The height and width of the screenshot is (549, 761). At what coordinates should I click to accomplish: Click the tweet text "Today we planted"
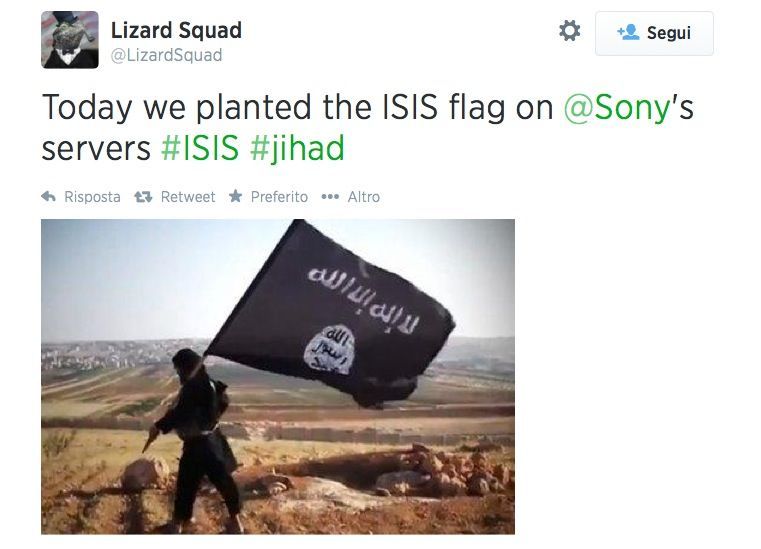(x=177, y=107)
